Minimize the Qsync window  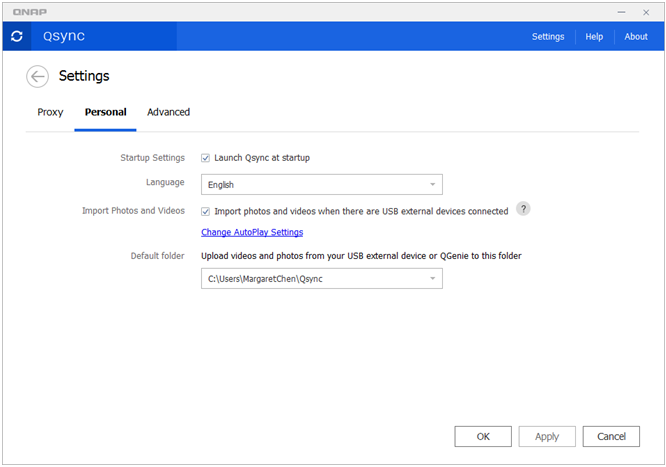(621, 12)
